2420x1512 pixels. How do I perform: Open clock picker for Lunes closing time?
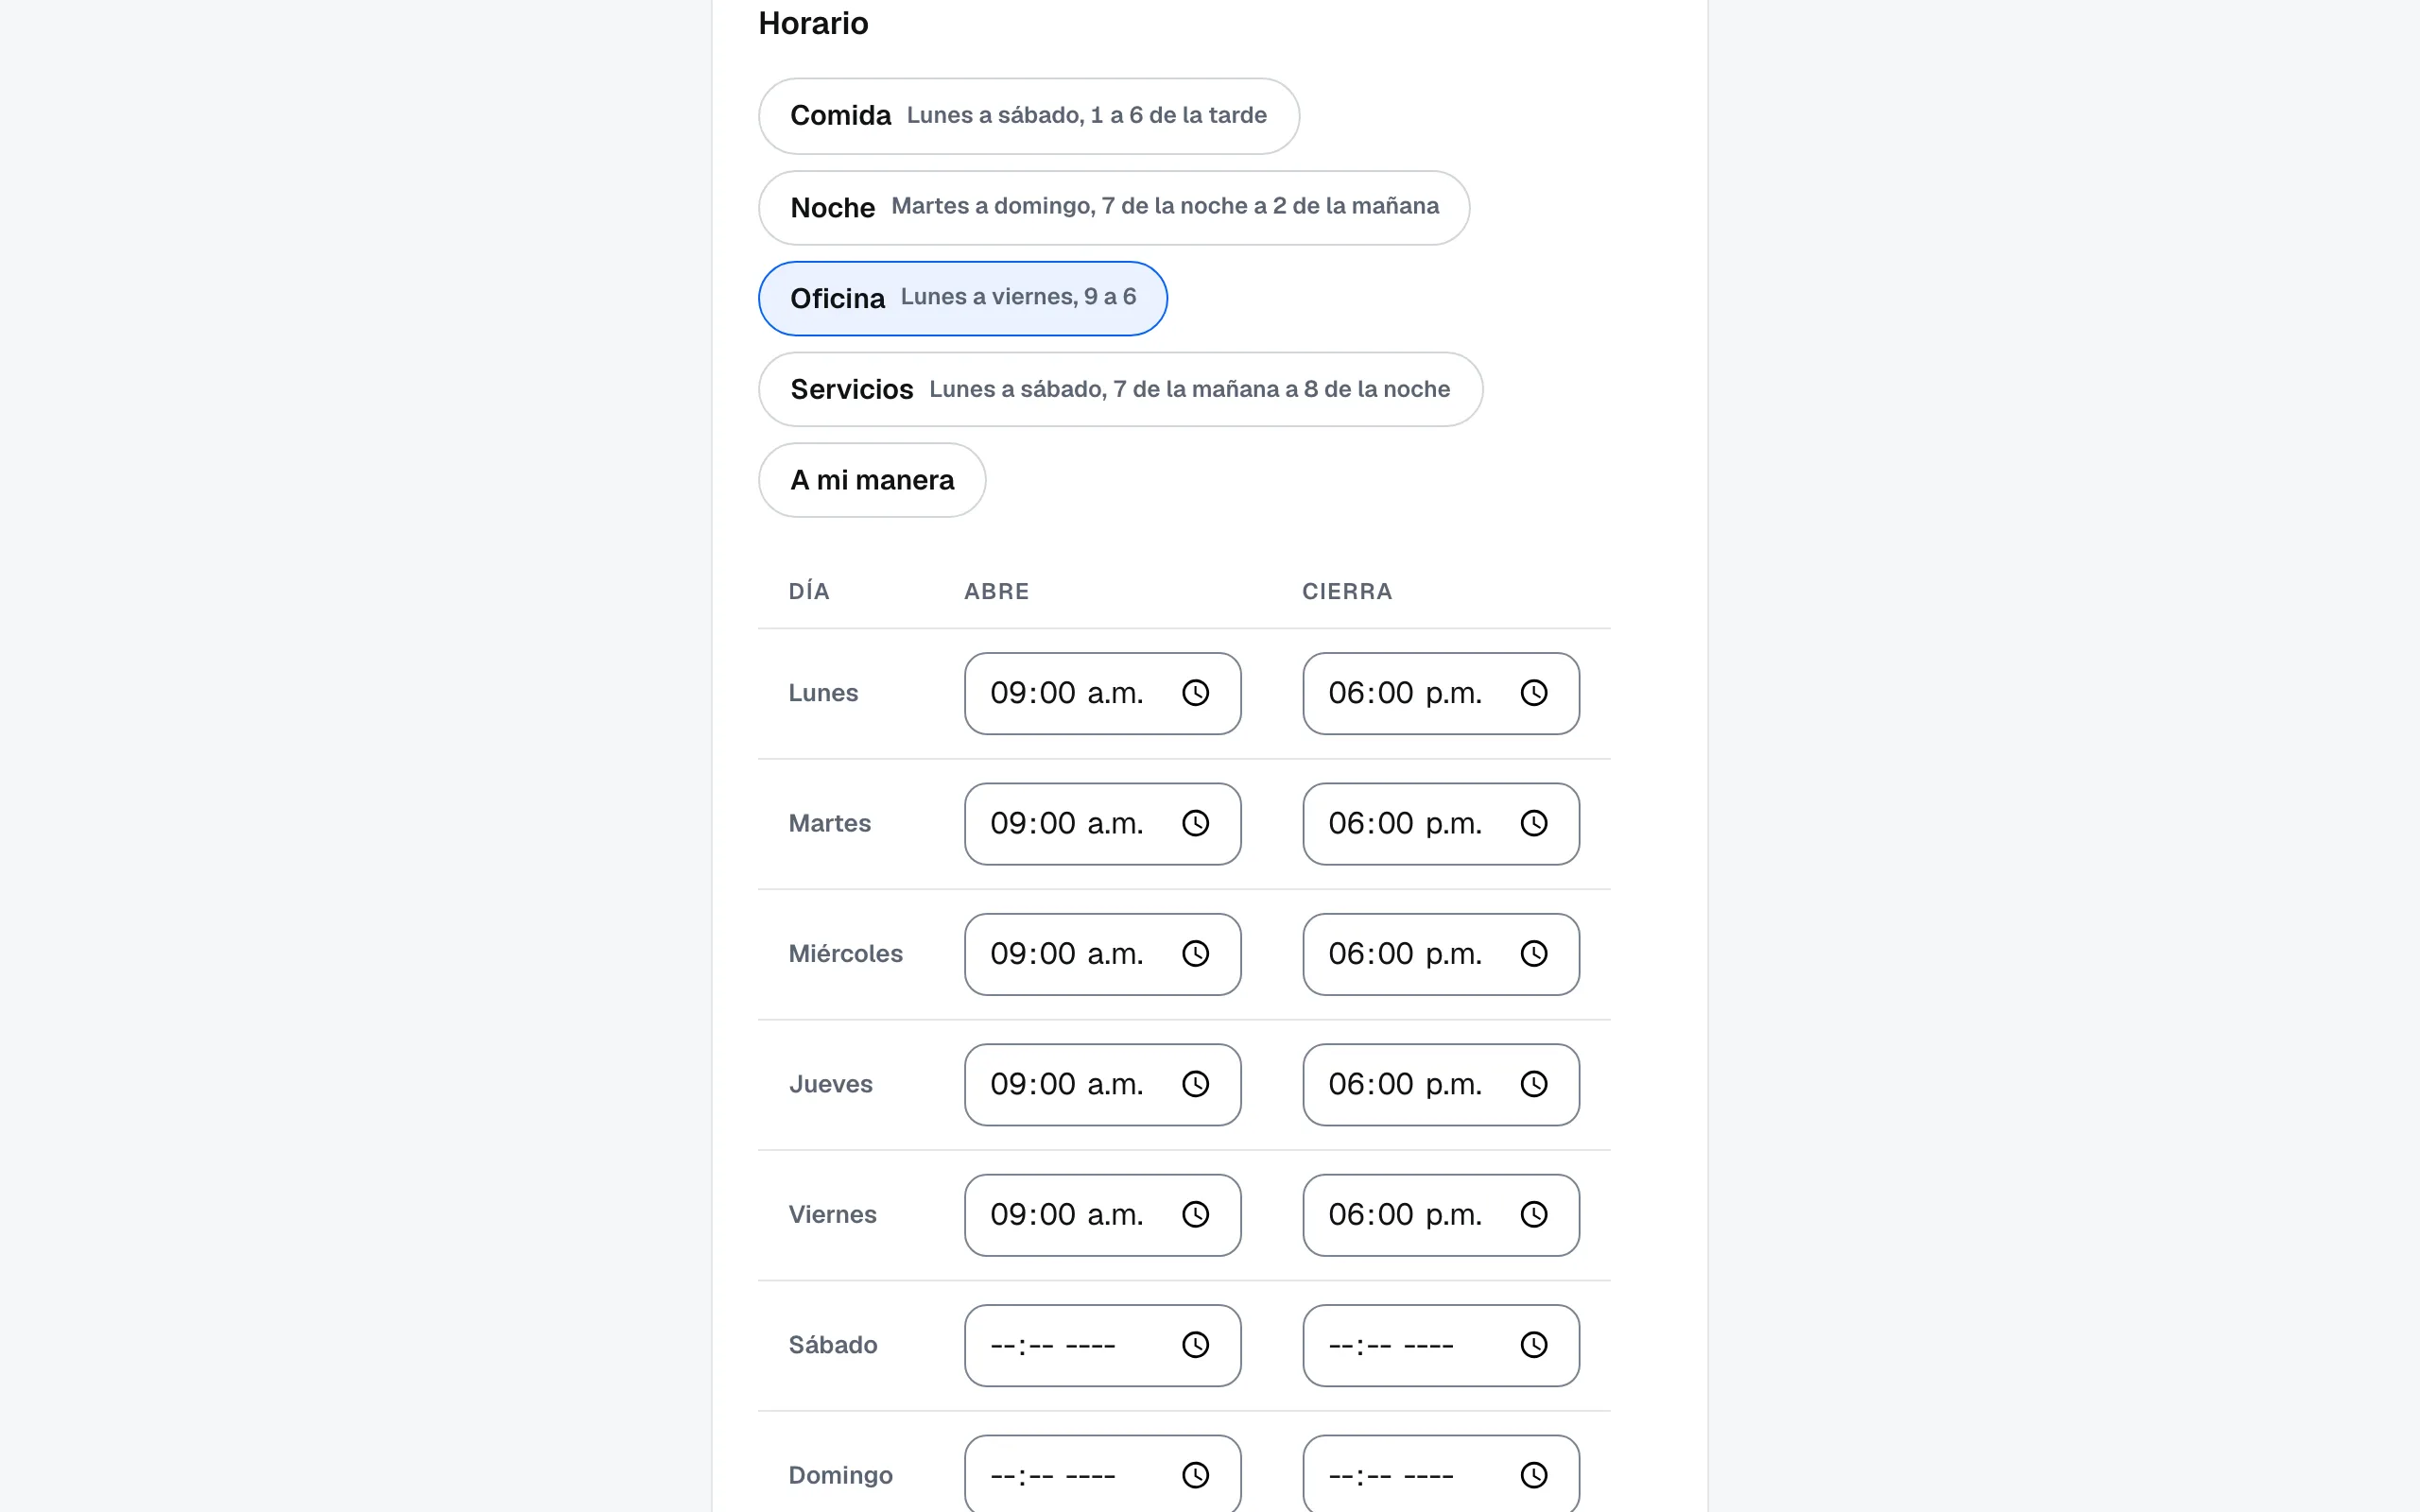point(1533,693)
